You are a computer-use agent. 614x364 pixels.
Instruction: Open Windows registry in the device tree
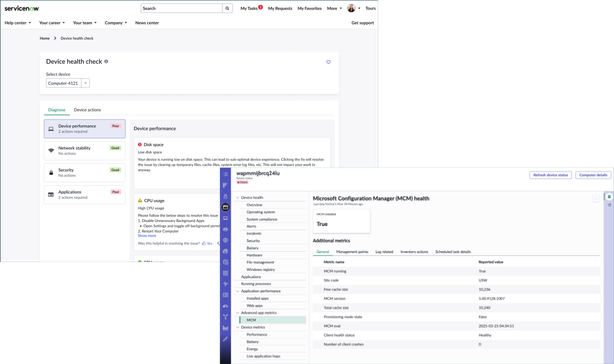point(261,269)
